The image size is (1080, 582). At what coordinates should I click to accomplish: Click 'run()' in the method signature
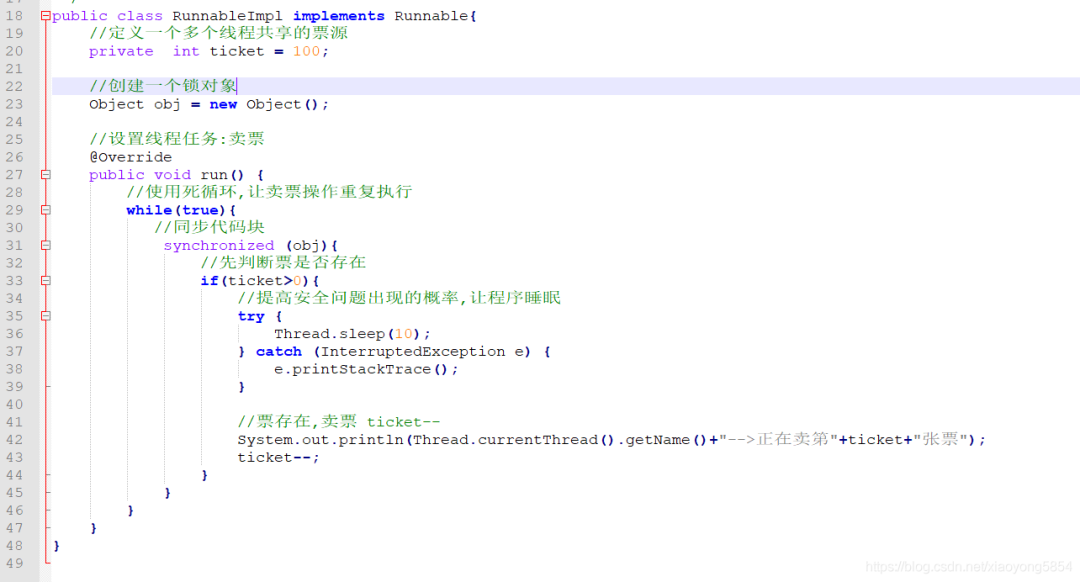[222, 175]
